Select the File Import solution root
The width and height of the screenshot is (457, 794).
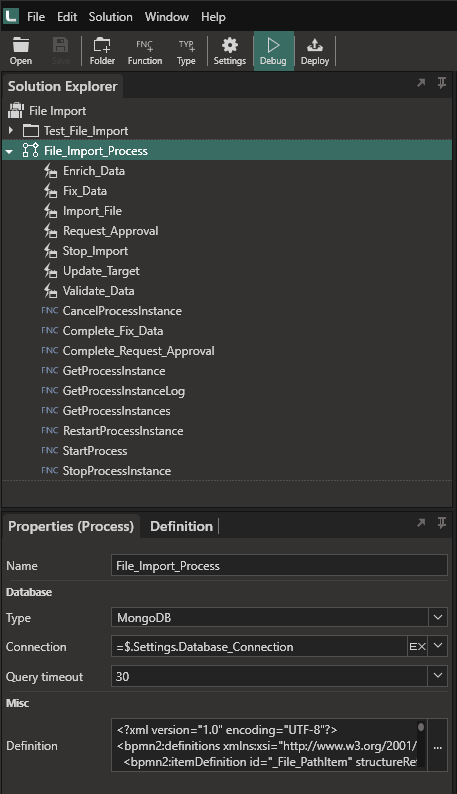pyautogui.click(x=57, y=111)
